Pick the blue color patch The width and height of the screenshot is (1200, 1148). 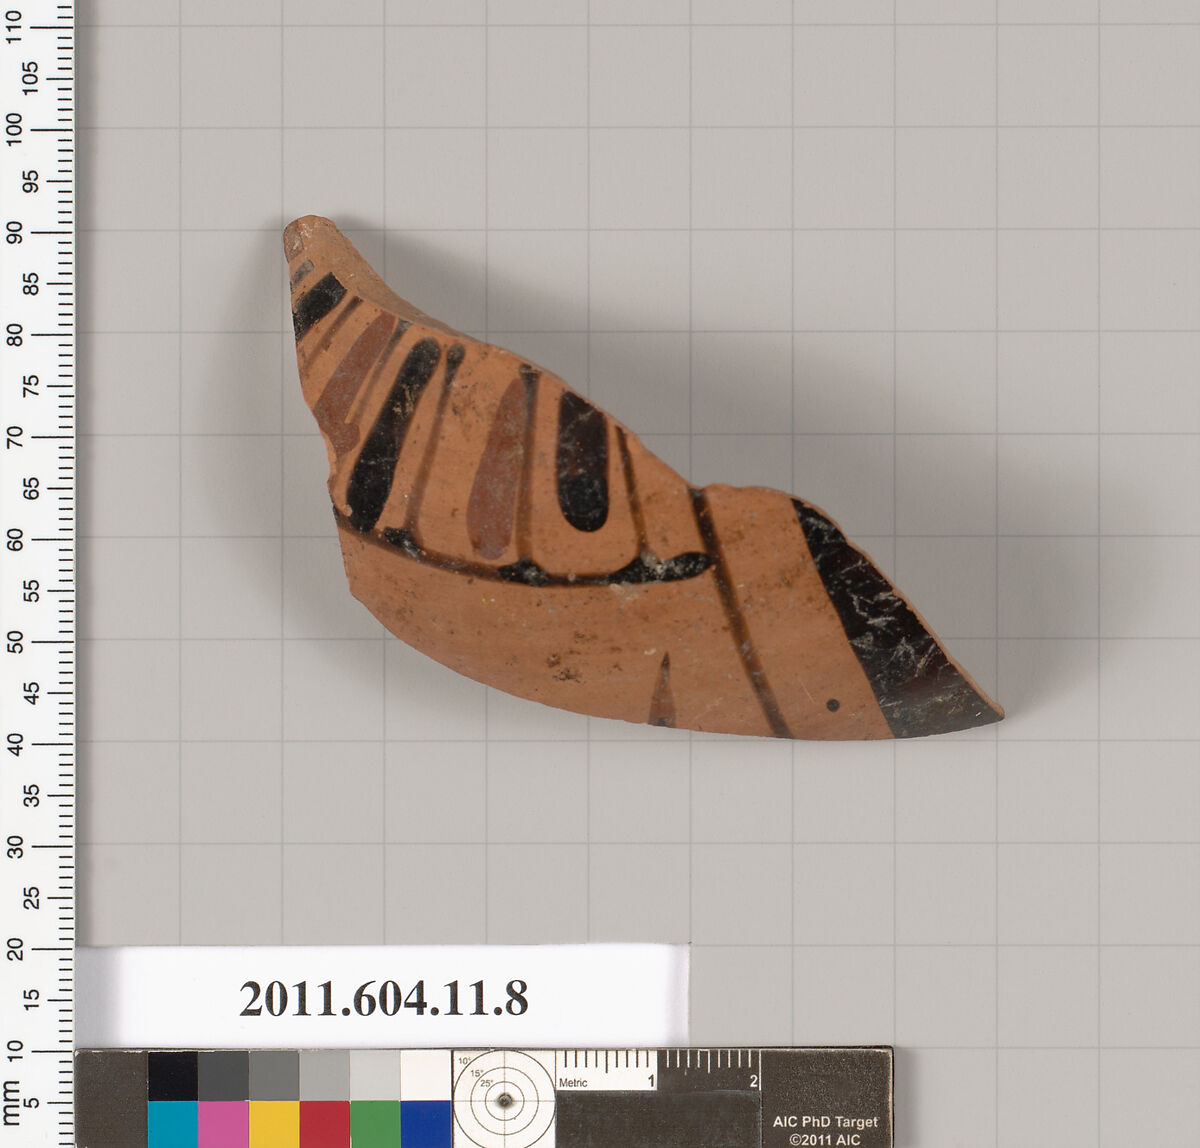coord(425,1123)
